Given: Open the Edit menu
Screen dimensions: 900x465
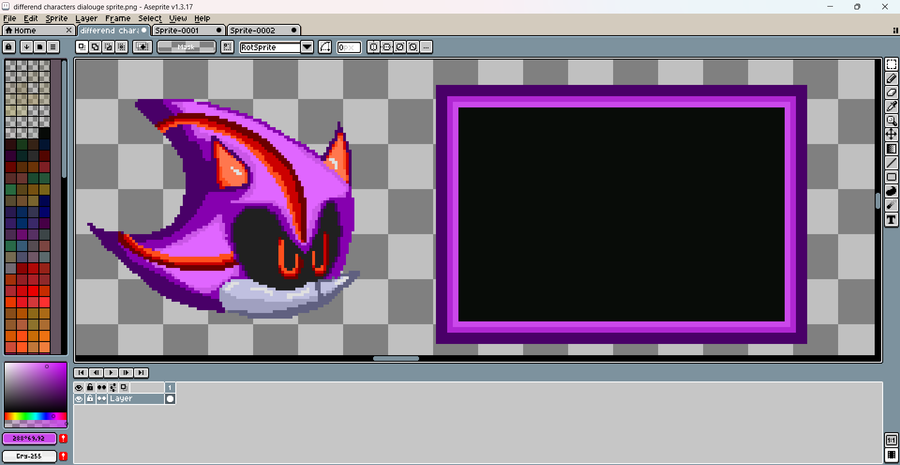Looking at the screenshot, I should [31, 18].
